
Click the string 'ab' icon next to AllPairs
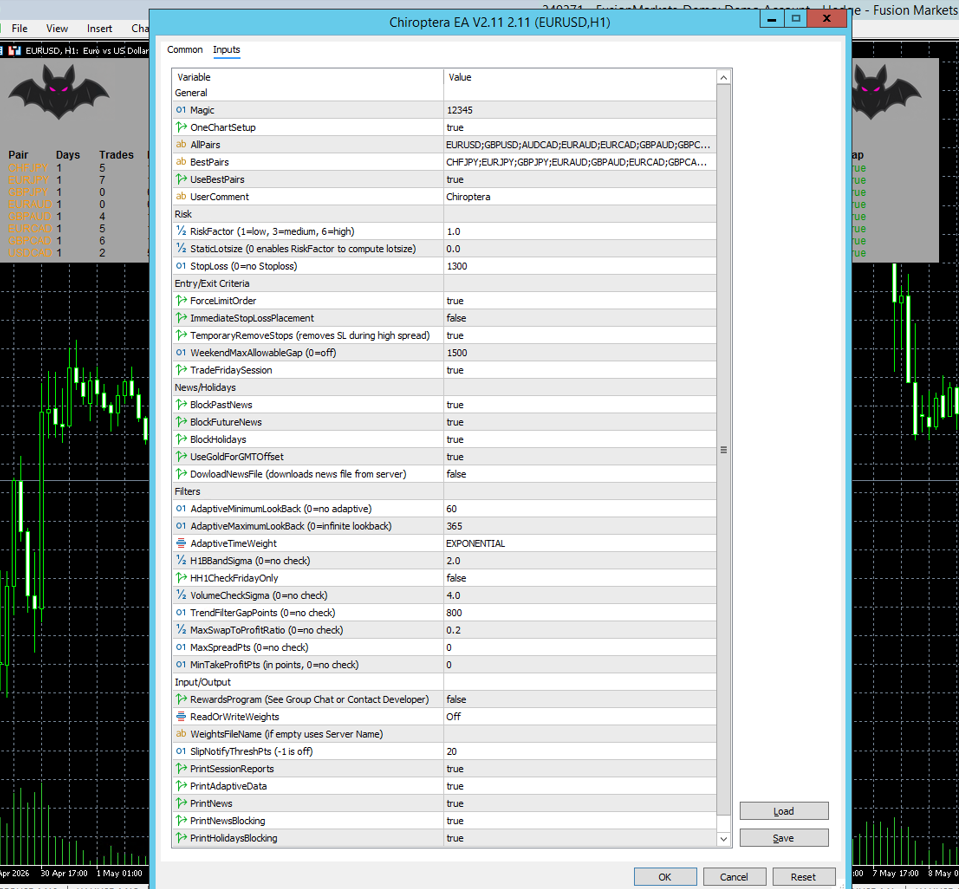point(180,144)
